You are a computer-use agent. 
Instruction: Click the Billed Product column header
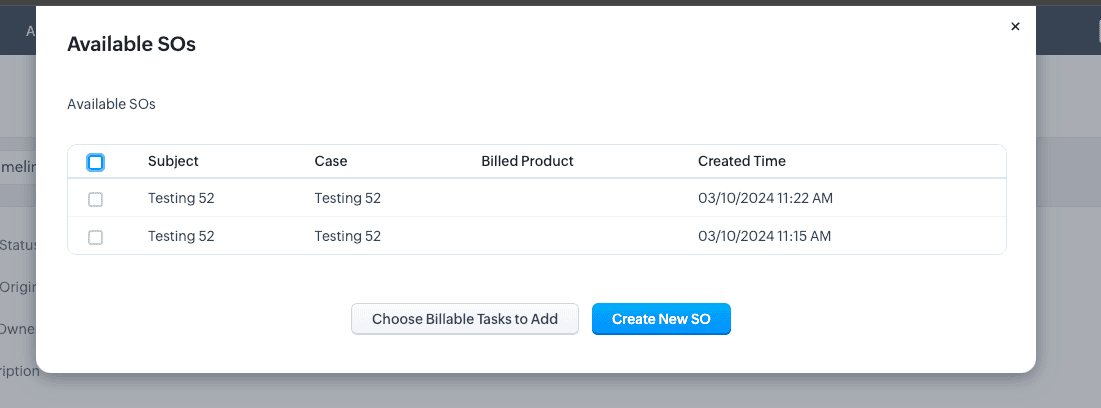coord(527,161)
